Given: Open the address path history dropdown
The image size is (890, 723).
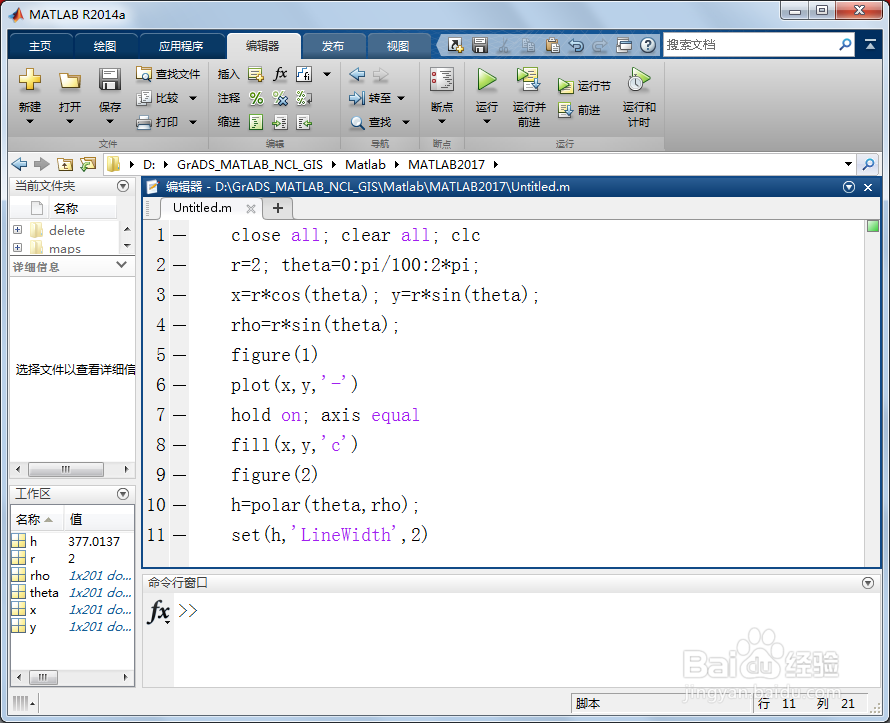Looking at the screenshot, I should tap(848, 165).
